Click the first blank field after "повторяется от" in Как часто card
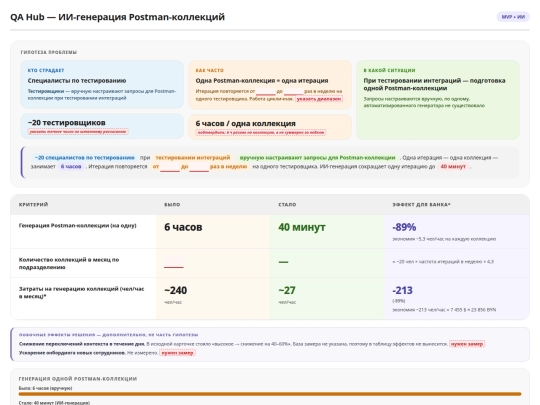 (x=266, y=92)
